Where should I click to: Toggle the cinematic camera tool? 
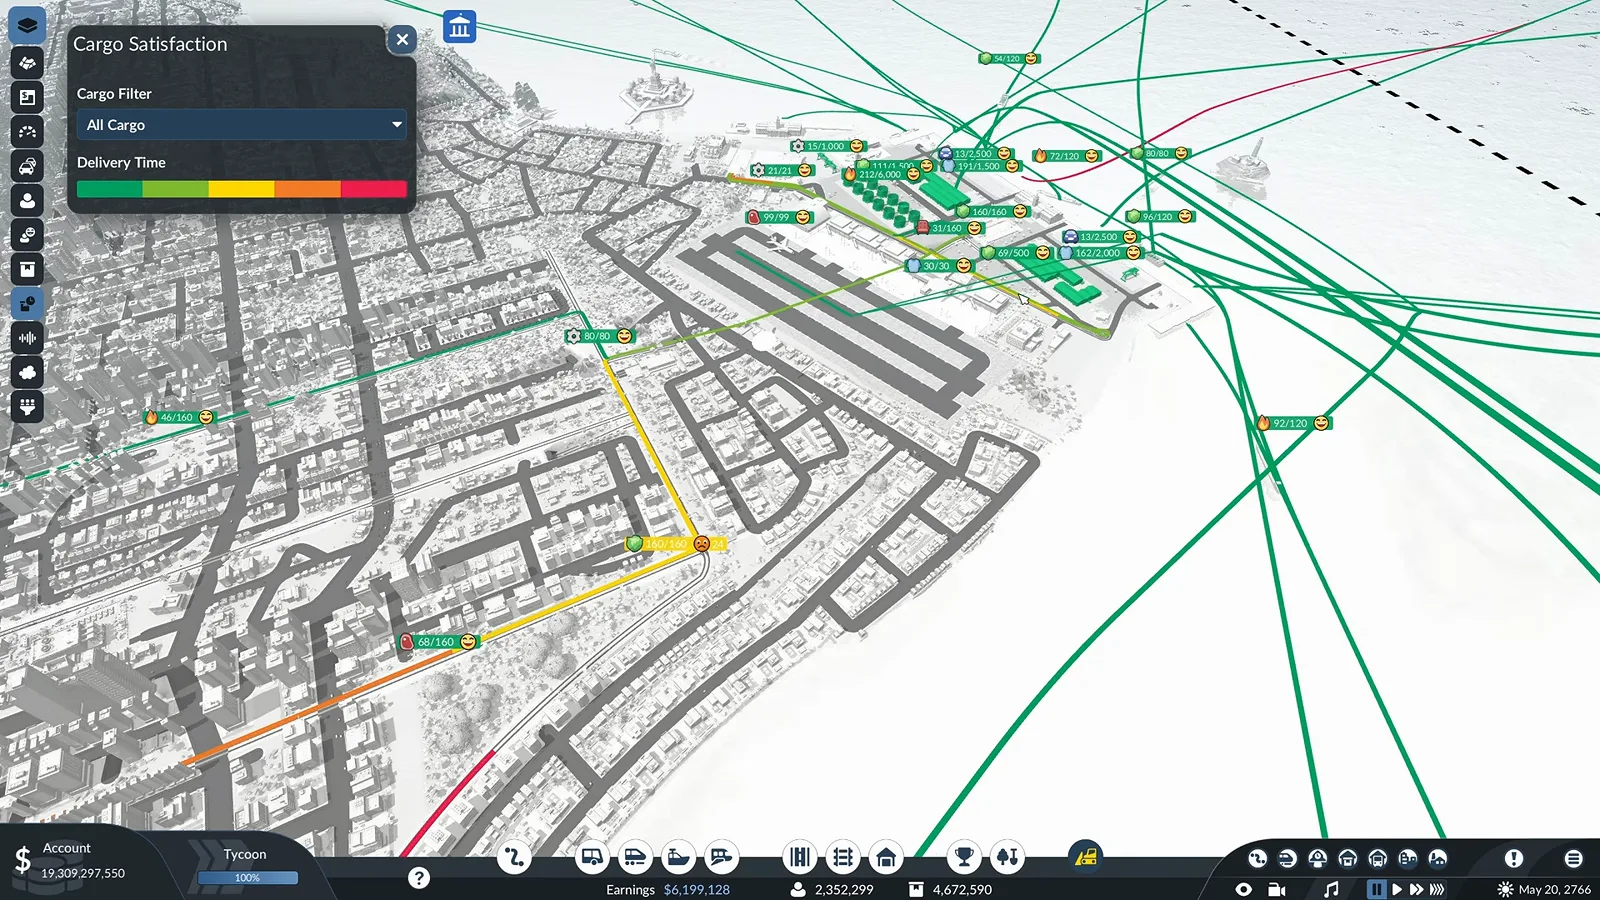1277,889
